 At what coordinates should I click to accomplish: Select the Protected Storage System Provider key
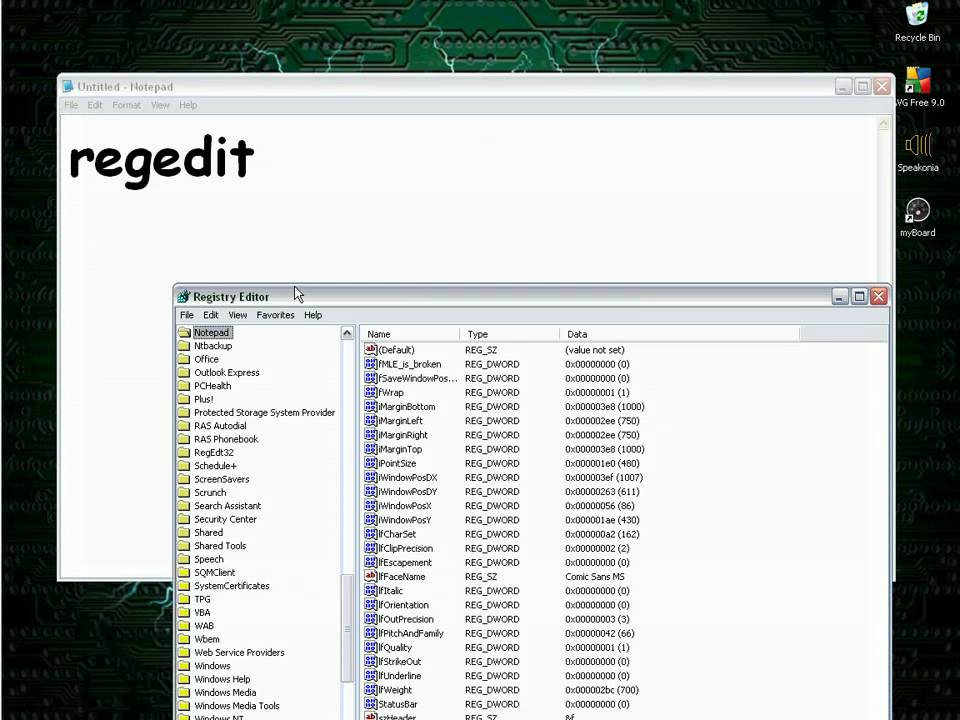264,413
